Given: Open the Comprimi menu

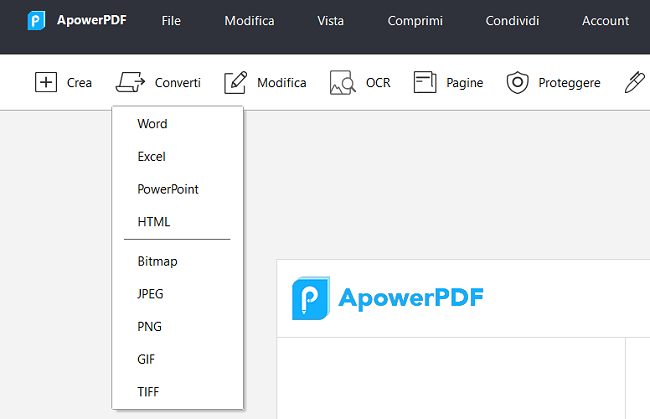Looking at the screenshot, I should point(414,21).
